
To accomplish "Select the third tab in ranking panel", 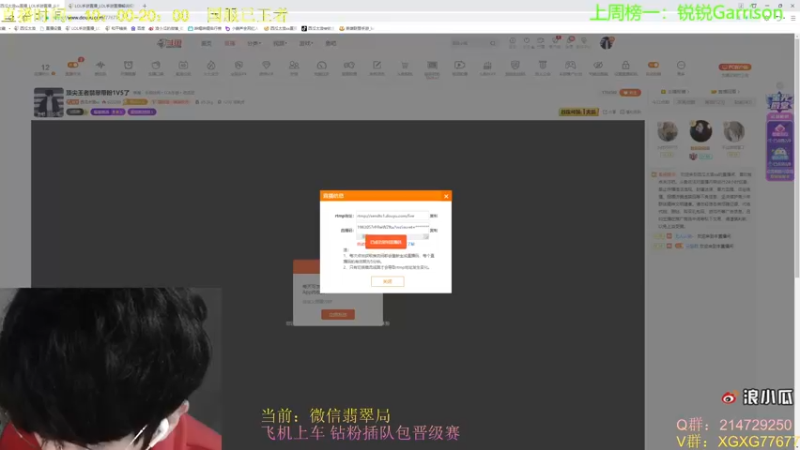I will 714,102.
